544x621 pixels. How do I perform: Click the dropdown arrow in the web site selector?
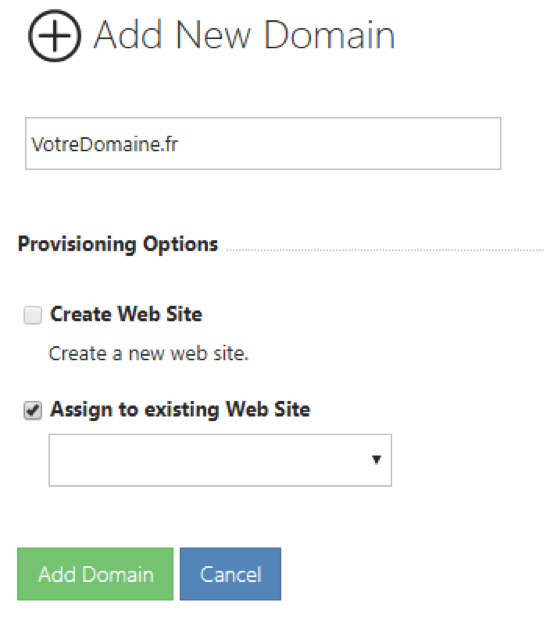tap(376, 459)
